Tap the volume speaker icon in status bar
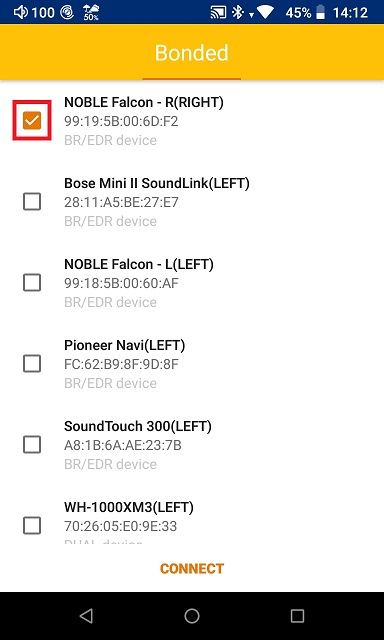 [x=21, y=12]
